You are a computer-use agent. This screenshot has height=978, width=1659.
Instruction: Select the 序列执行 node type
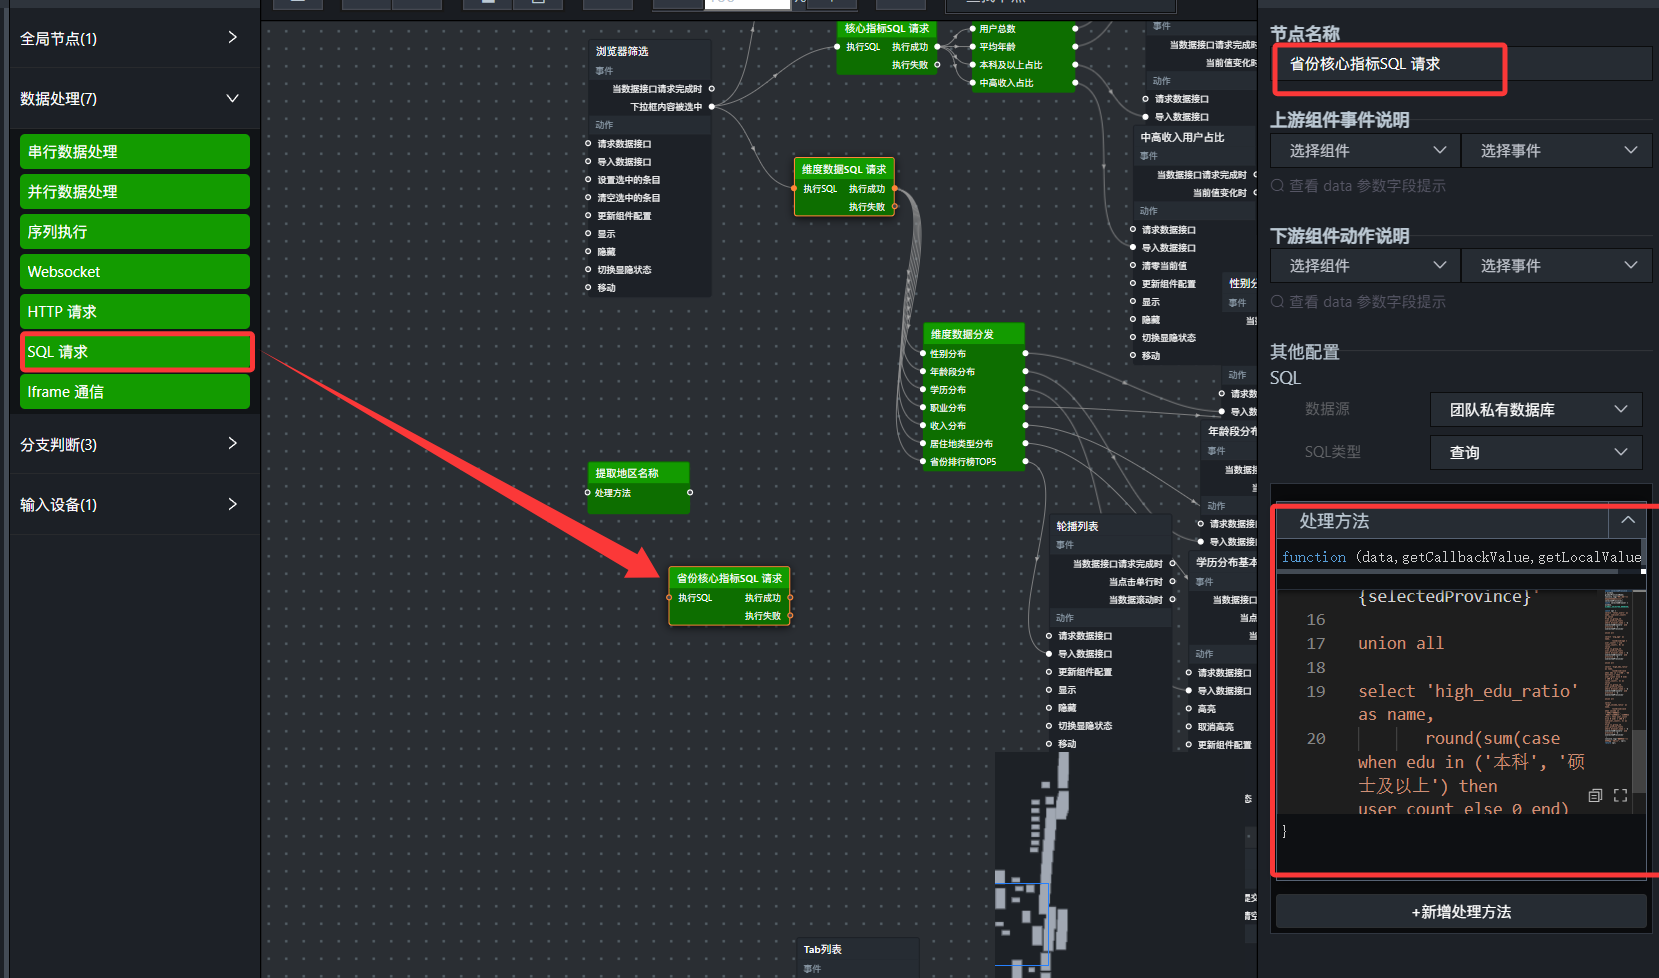pyautogui.click(x=135, y=232)
